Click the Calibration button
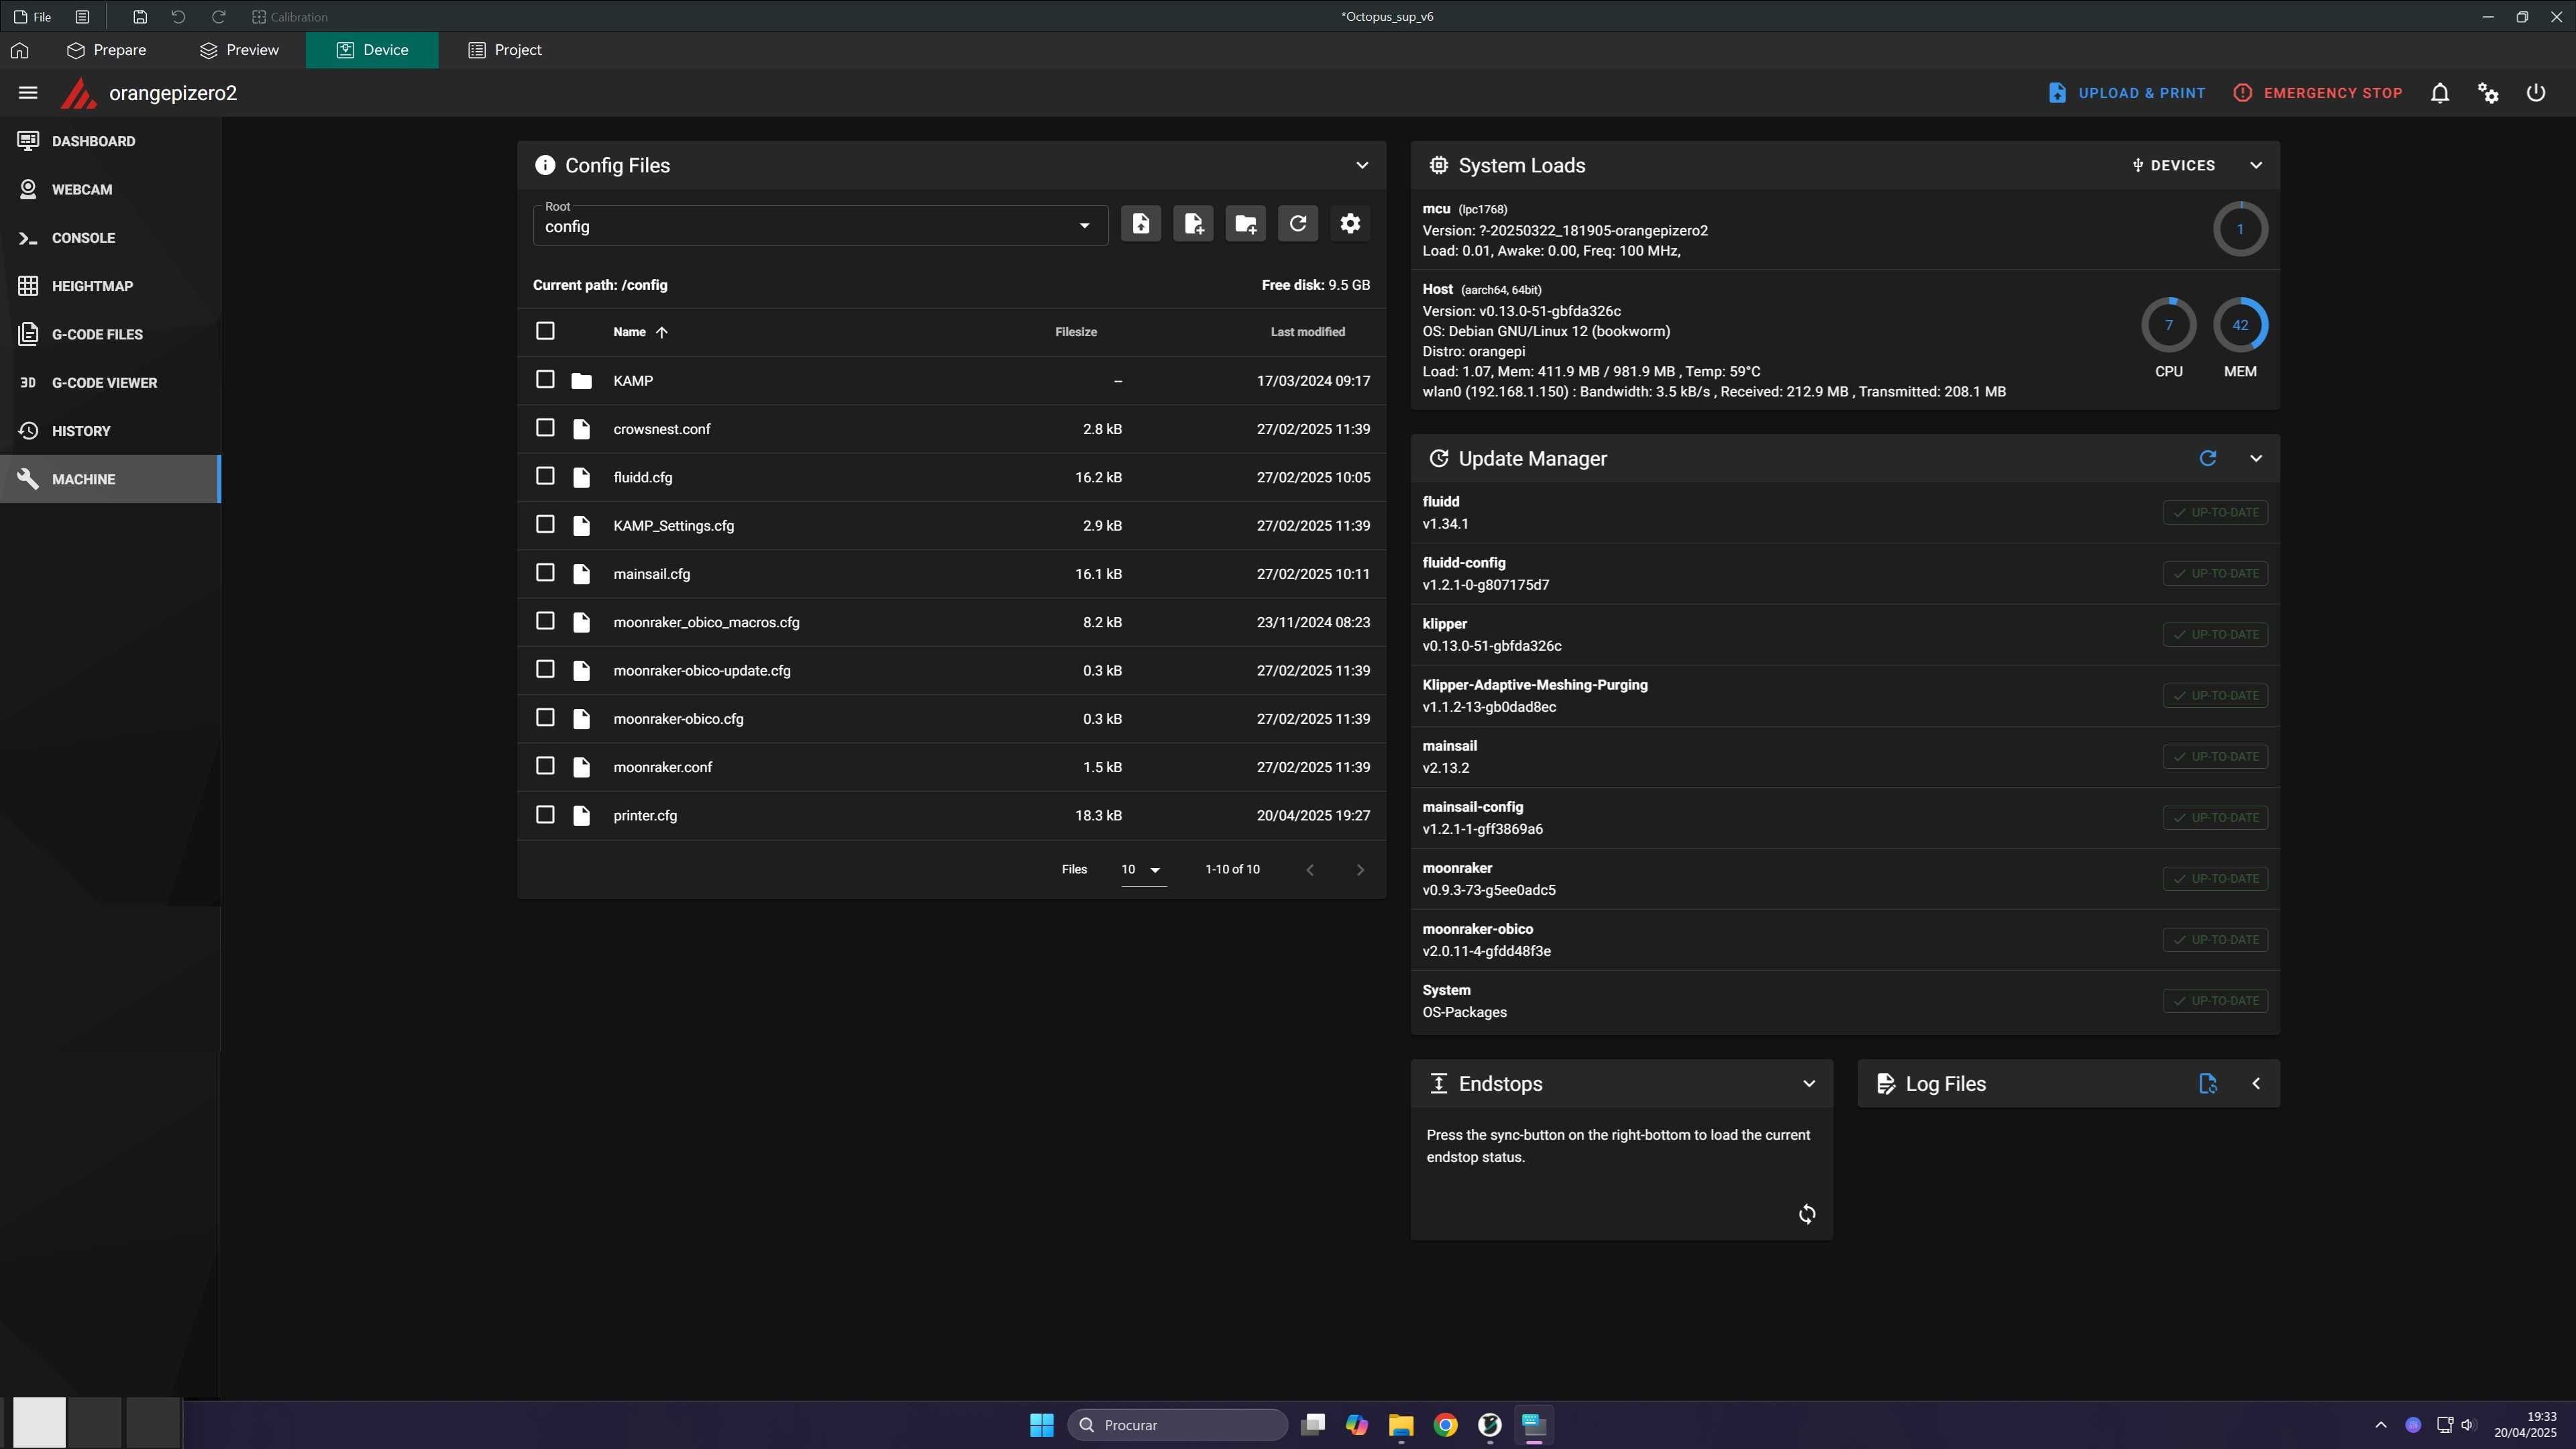Screen dimensions: 2576x1449 click(290, 17)
